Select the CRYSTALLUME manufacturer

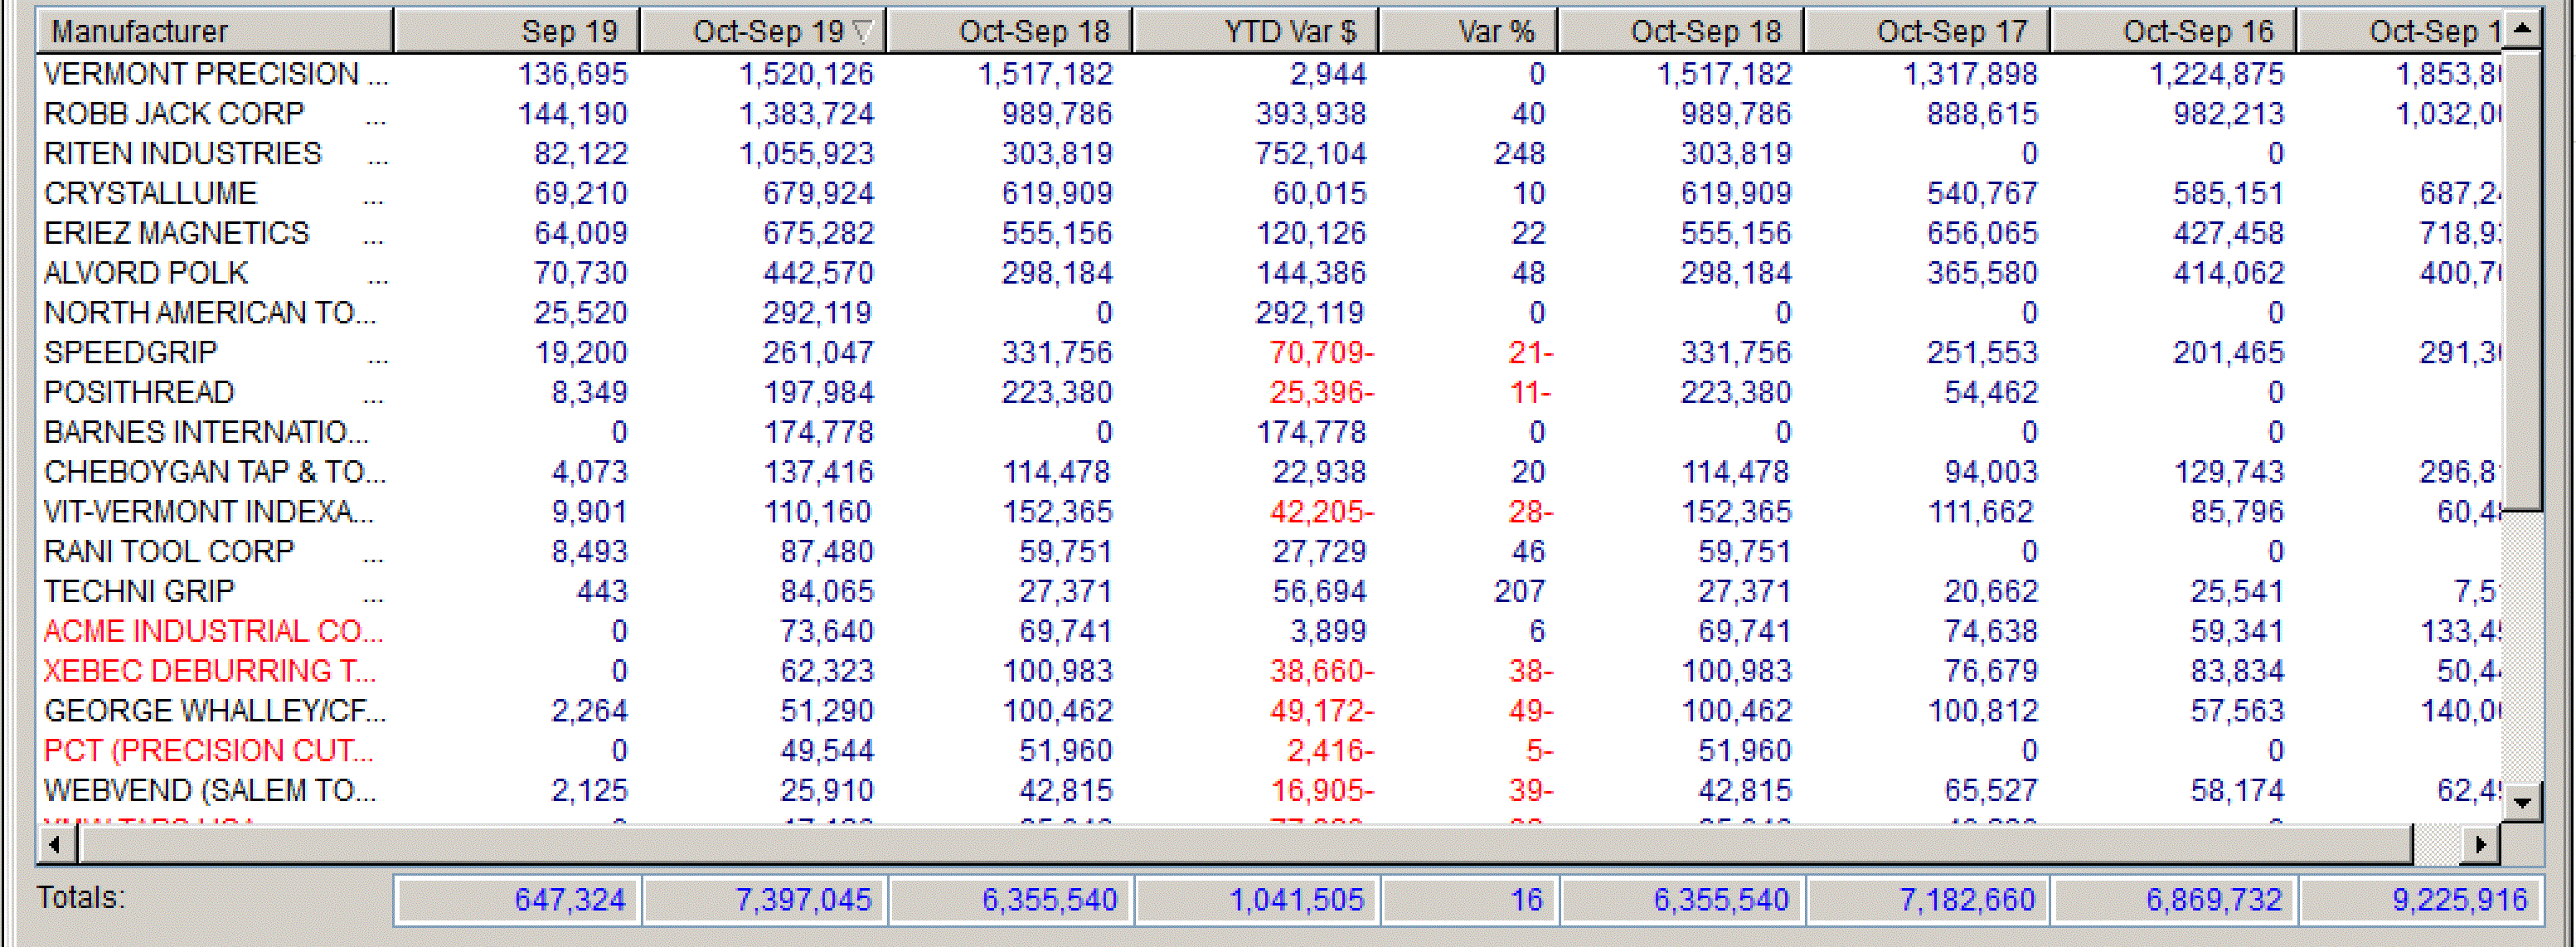click(150, 193)
